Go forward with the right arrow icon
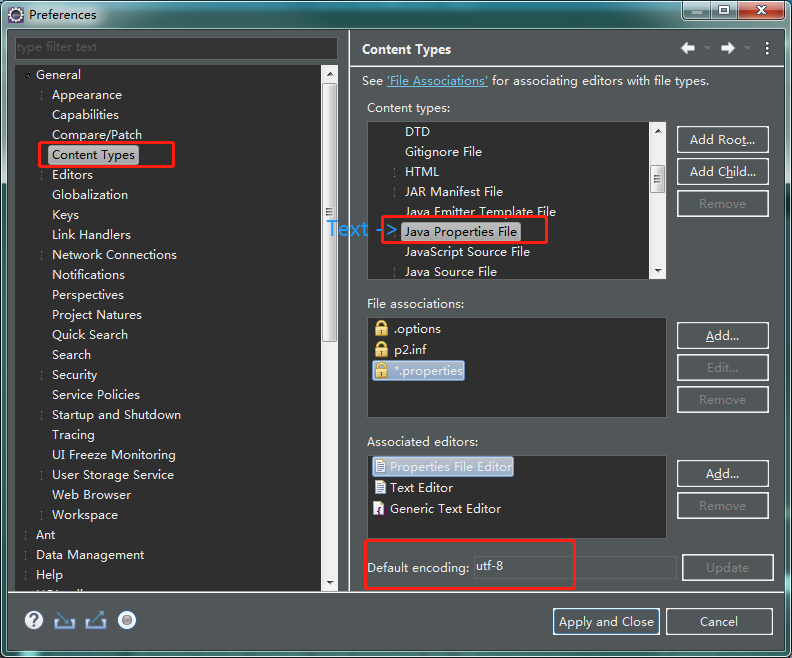Viewport: 792px width, 658px height. pyautogui.click(x=727, y=48)
